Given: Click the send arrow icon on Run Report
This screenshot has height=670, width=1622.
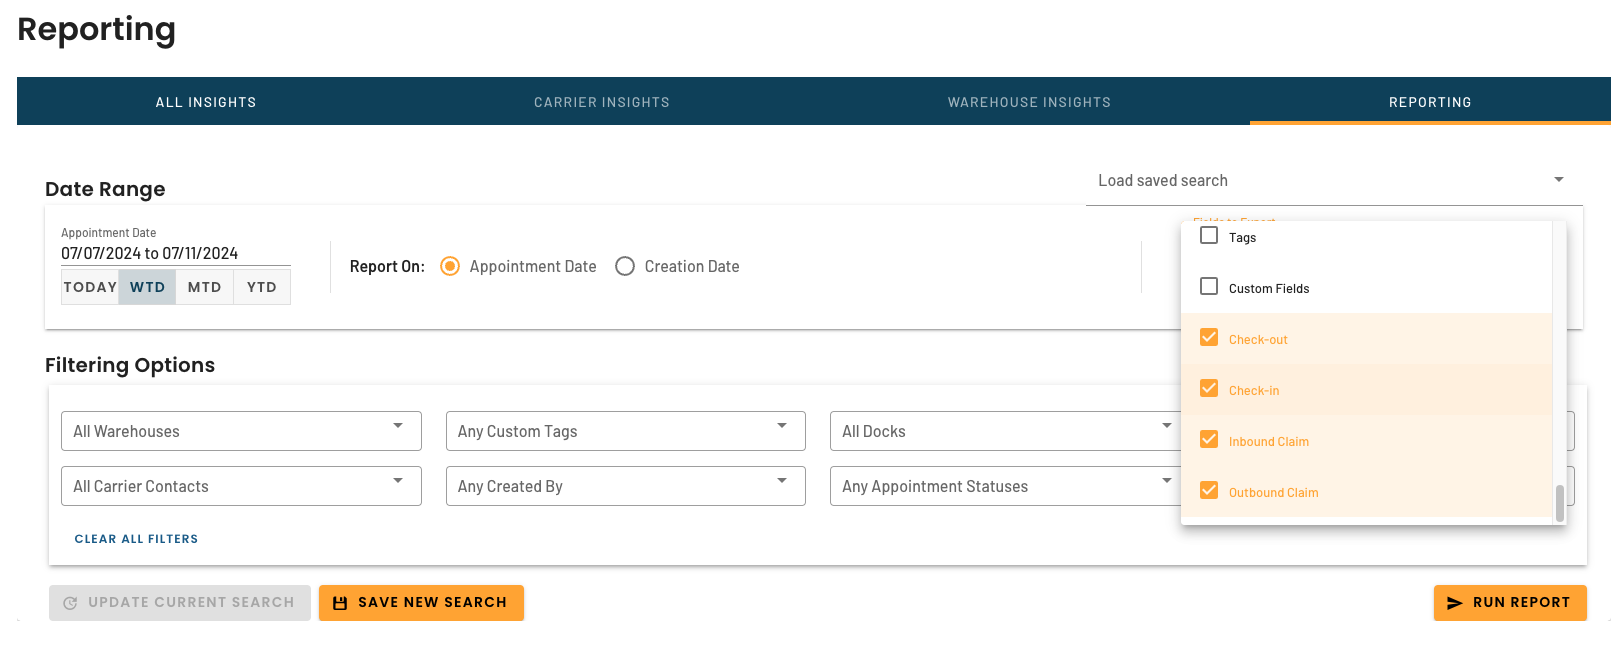Looking at the screenshot, I should (x=1455, y=603).
